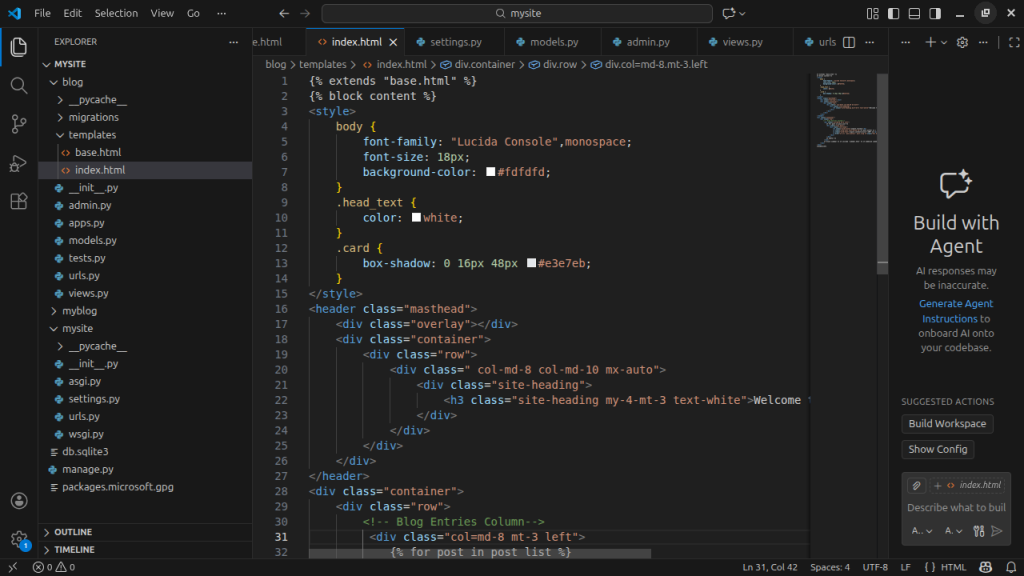The height and width of the screenshot is (576, 1024).
Task: Click the attach context paperclip icon
Action: (916, 485)
